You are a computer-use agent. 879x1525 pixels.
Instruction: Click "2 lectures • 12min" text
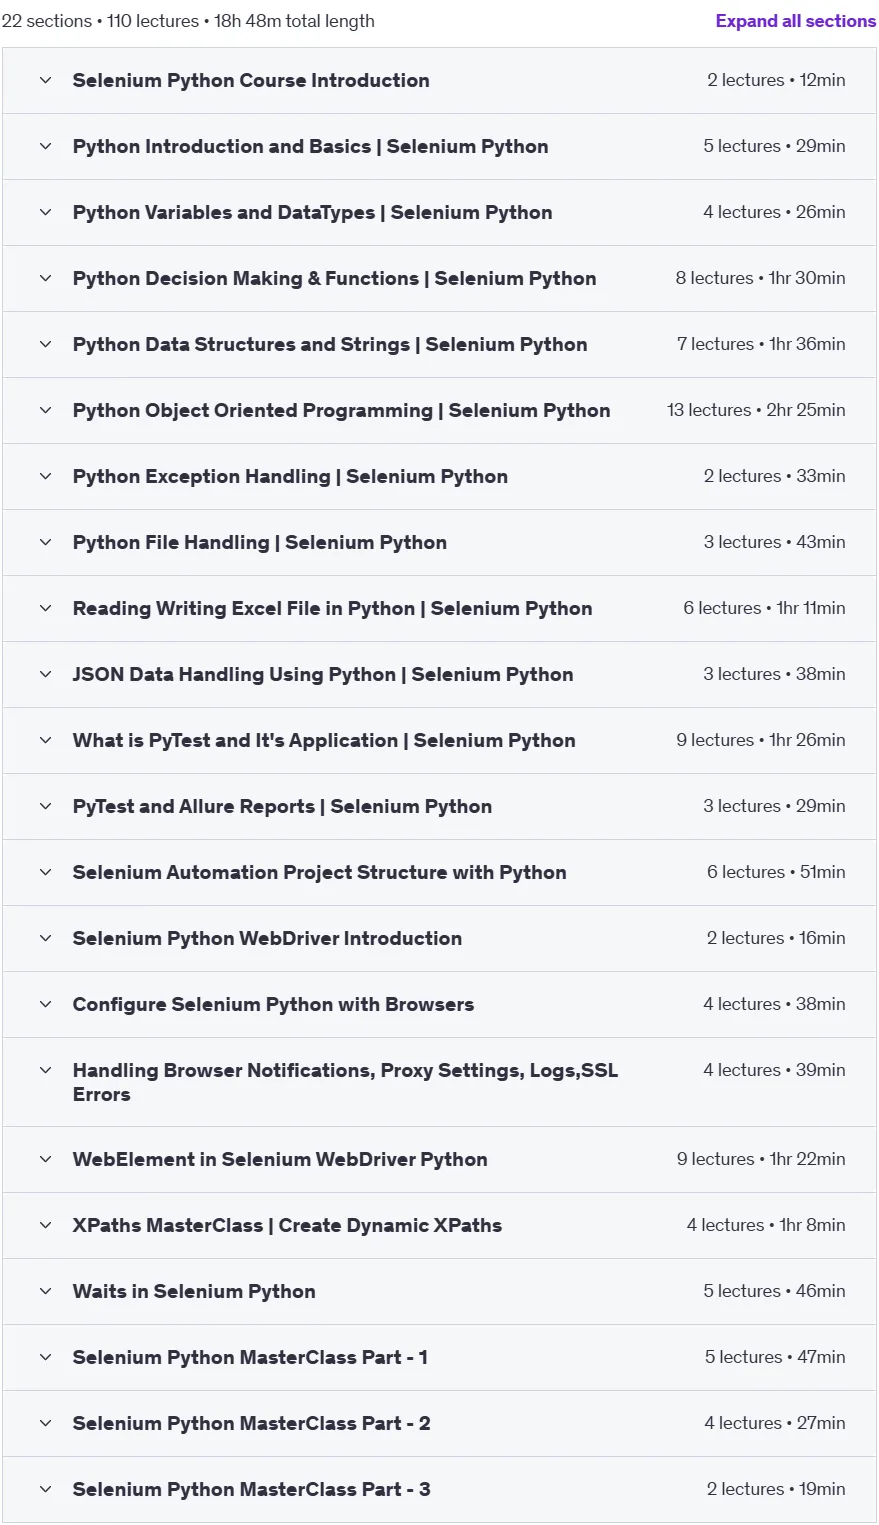coord(776,80)
